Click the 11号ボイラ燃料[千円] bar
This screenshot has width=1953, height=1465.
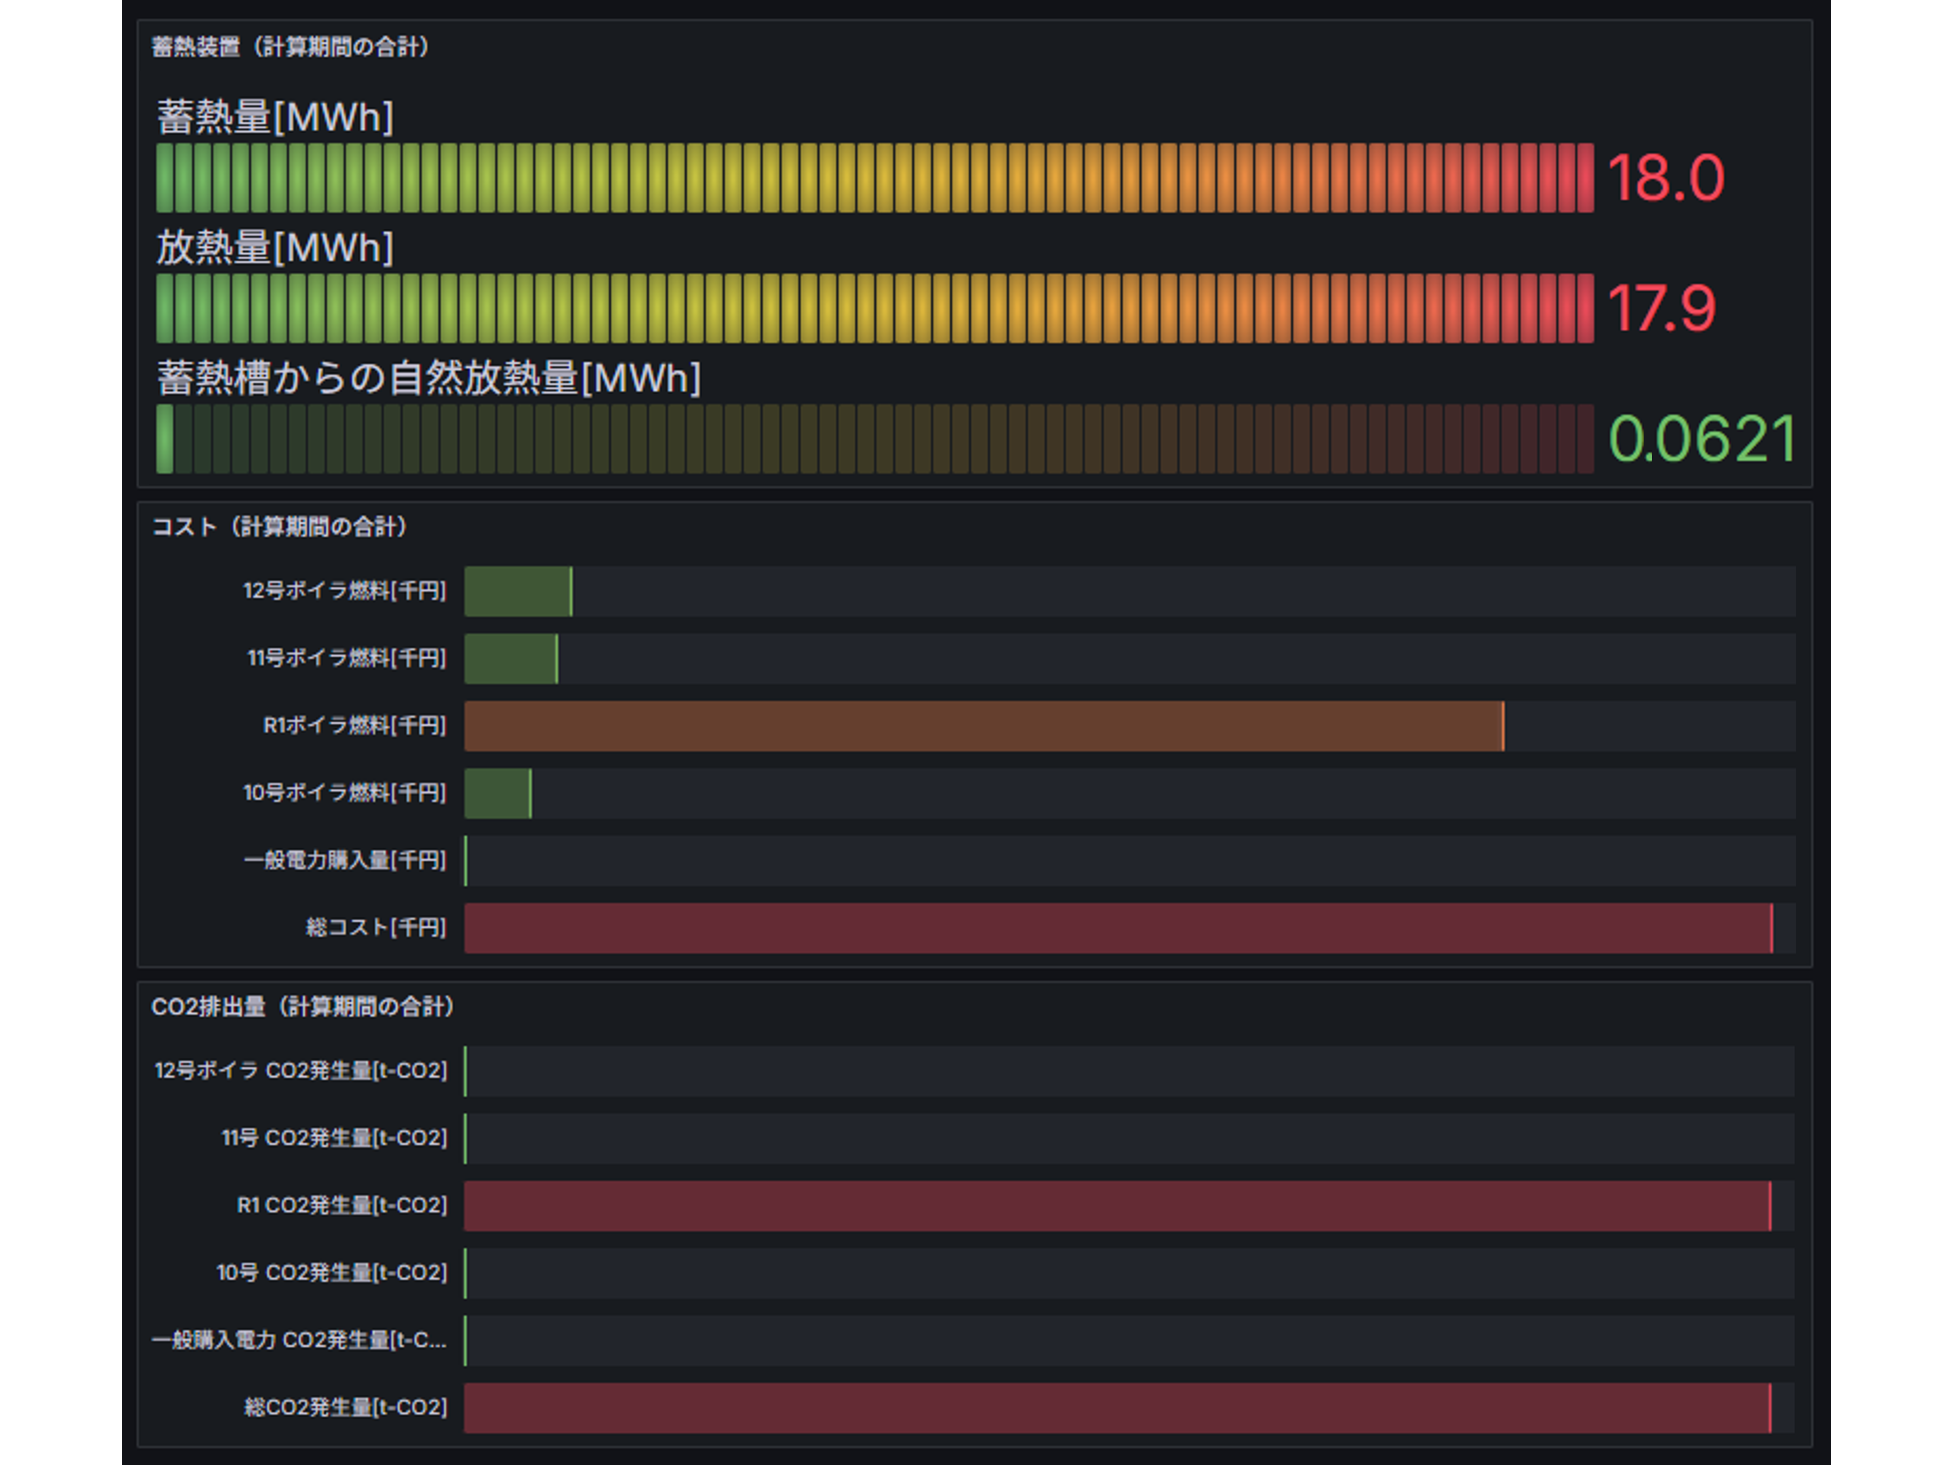coord(511,658)
